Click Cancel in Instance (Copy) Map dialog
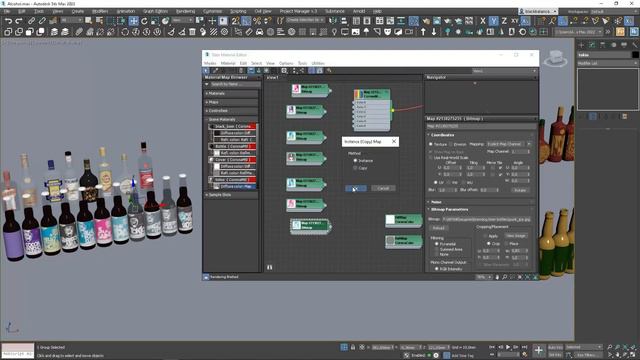 click(x=383, y=188)
